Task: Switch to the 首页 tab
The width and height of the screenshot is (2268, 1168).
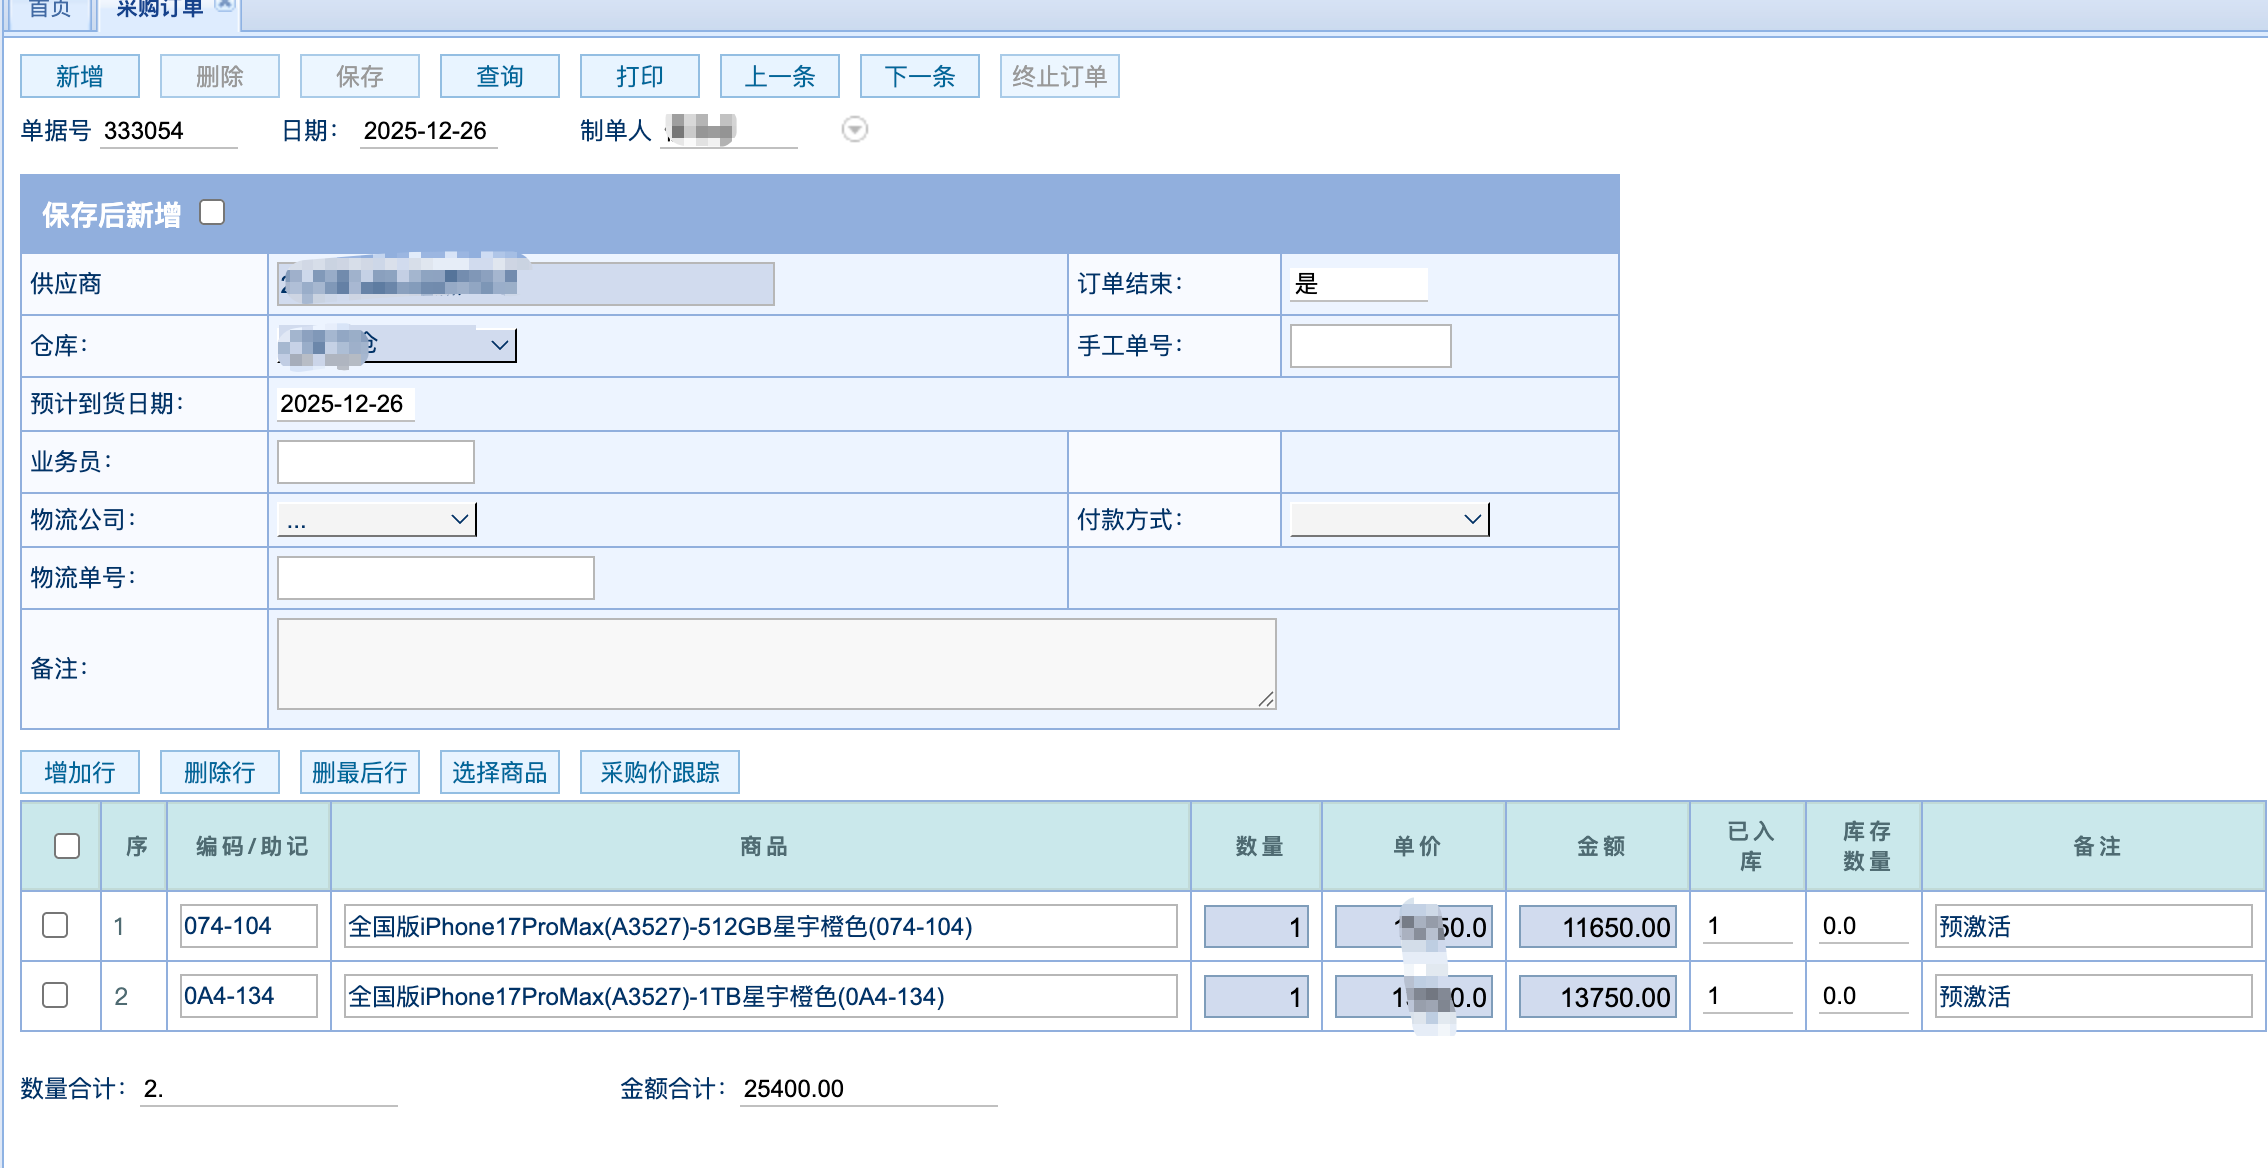Action: (49, 10)
